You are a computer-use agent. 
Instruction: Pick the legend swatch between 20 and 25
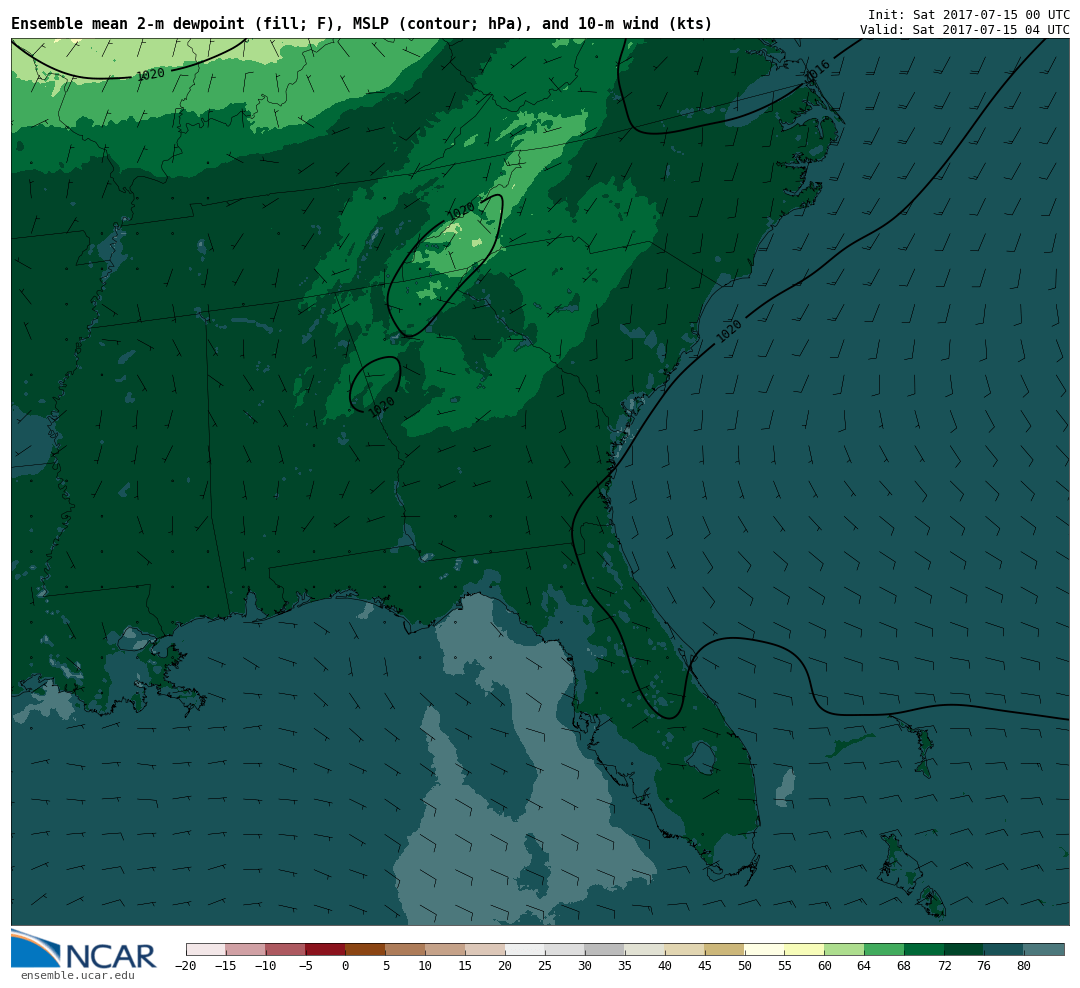point(526,949)
